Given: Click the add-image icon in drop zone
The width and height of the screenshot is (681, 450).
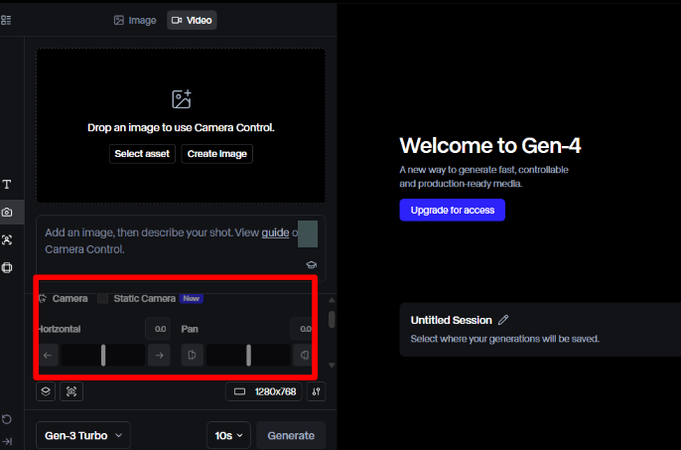Looking at the screenshot, I should pyautogui.click(x=182, y=99).
